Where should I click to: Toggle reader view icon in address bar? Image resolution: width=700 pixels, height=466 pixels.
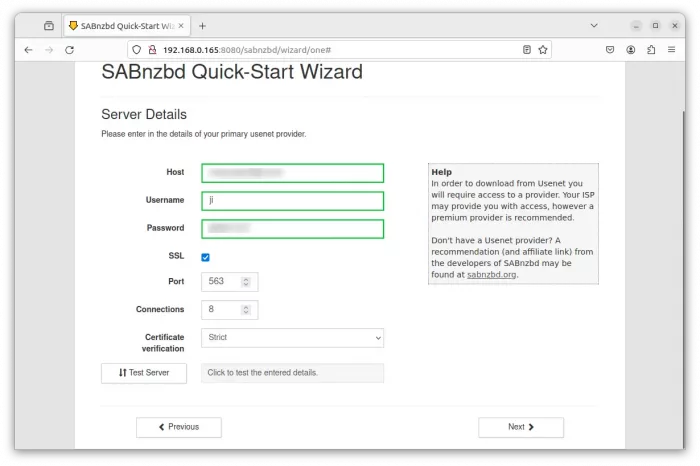[x=527, y=49]
